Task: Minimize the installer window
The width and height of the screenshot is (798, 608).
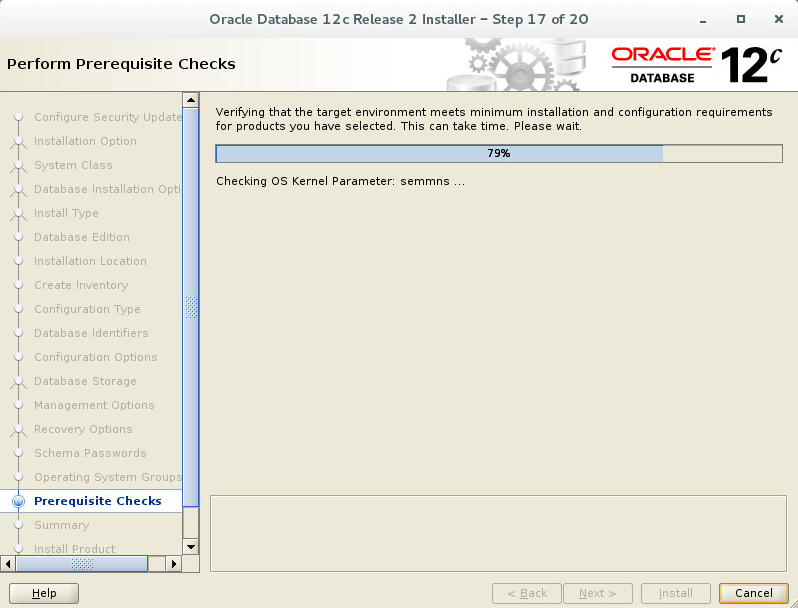Action: [703, 20]
